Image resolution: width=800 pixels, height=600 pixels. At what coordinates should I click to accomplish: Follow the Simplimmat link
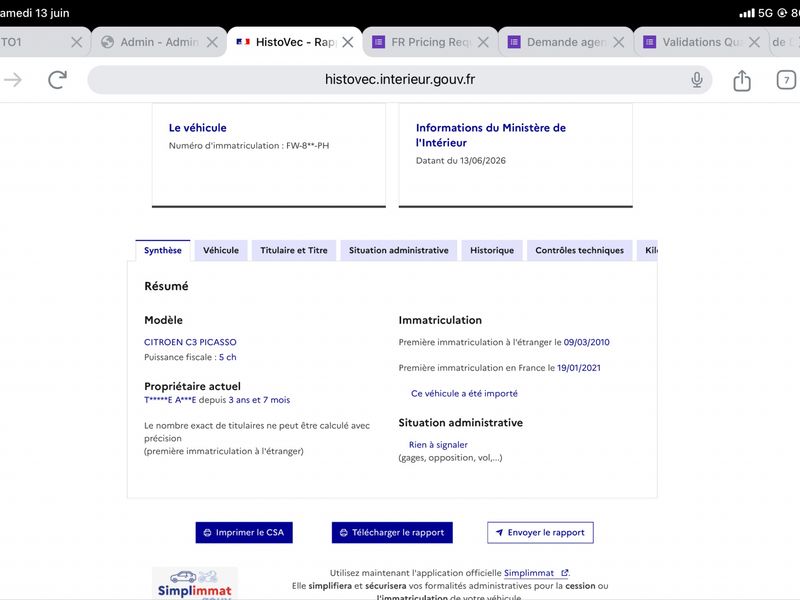(x=536, y=573)
